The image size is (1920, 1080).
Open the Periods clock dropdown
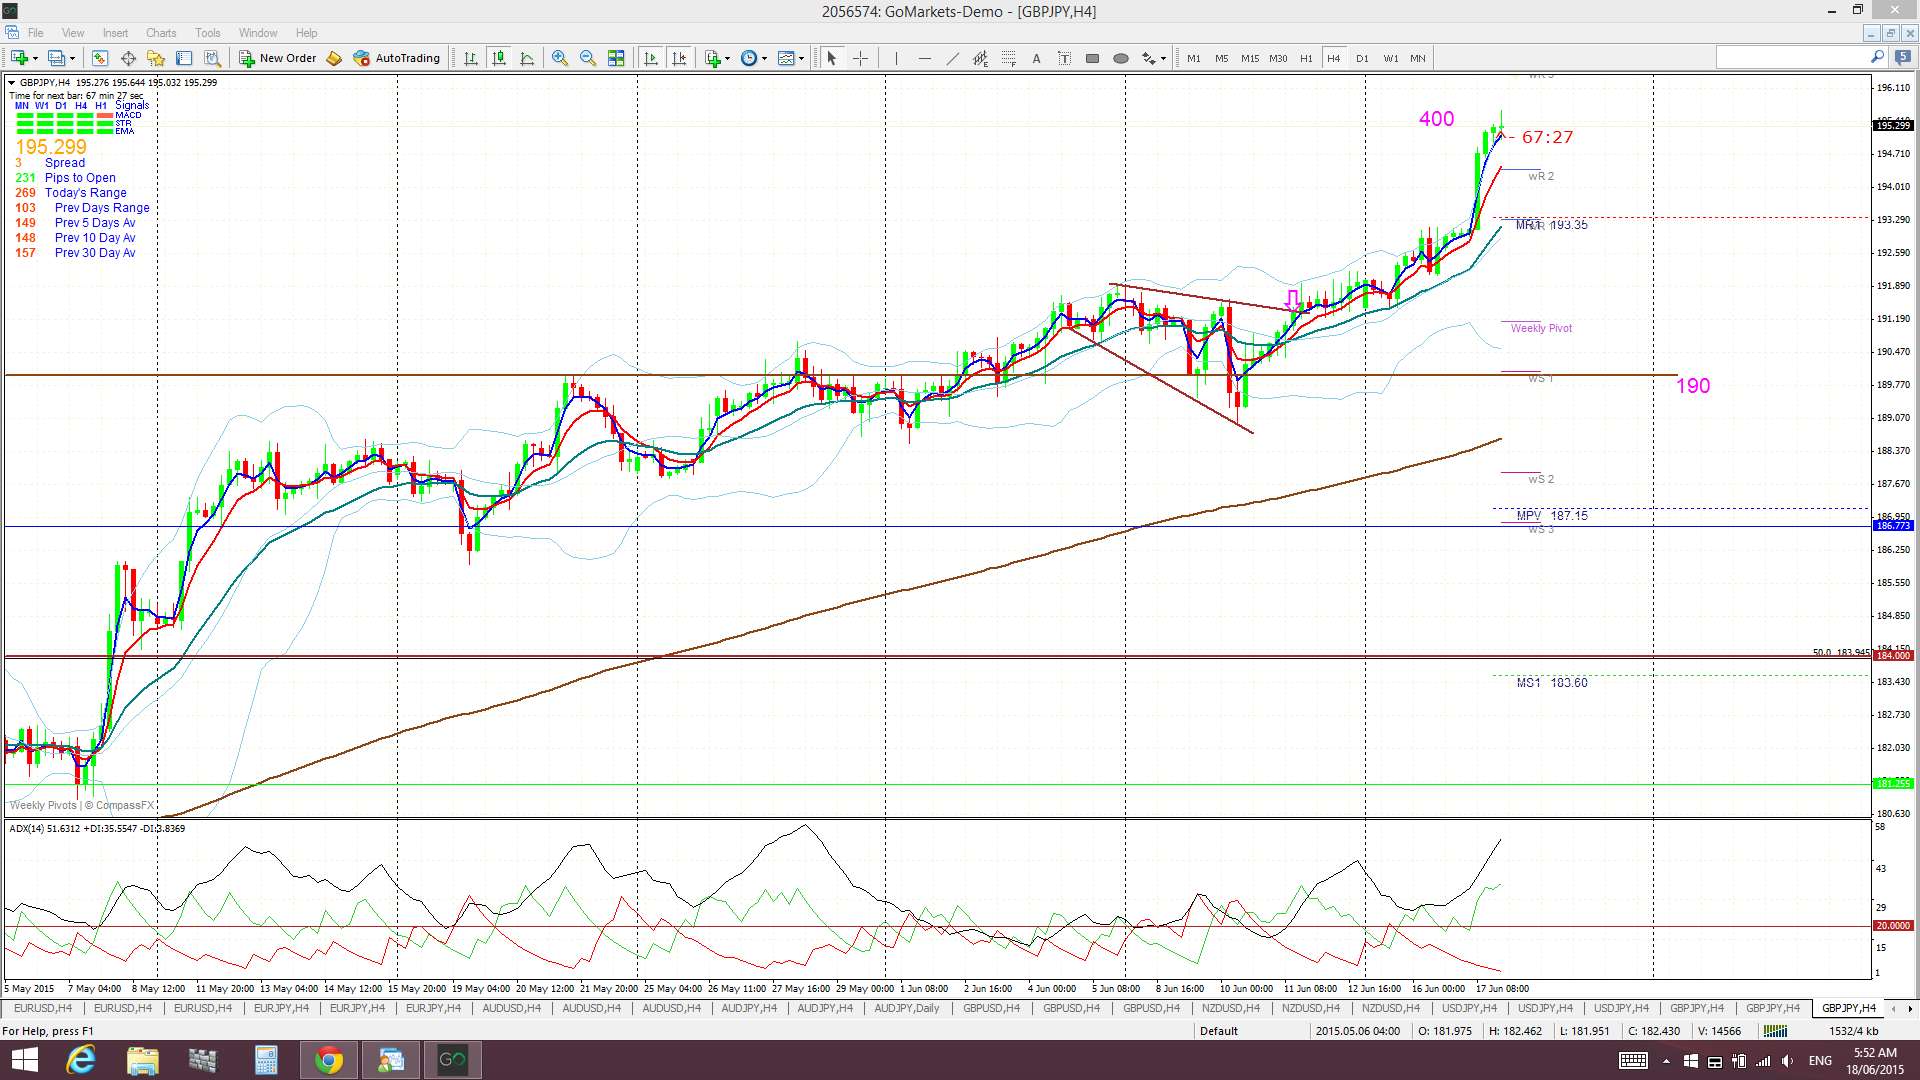click(754, 58)
